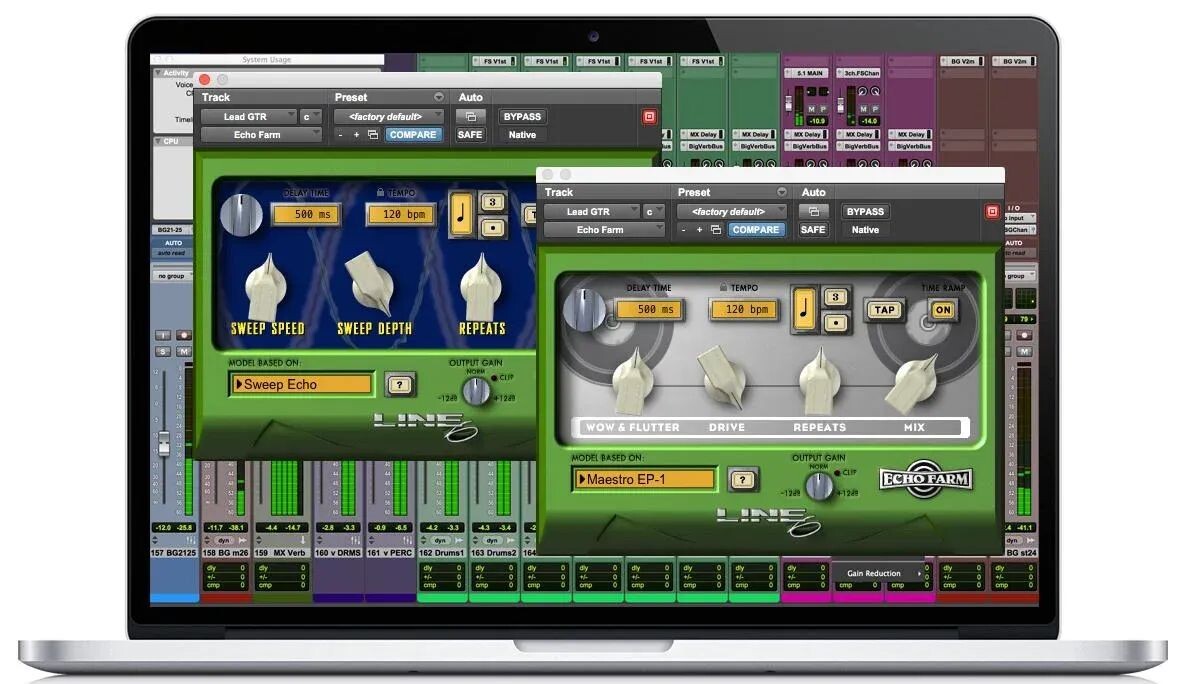Open model help question mark beside Maestro EP-1
This screenshot has height=684, width=1182.
click(x=743, y=480)
